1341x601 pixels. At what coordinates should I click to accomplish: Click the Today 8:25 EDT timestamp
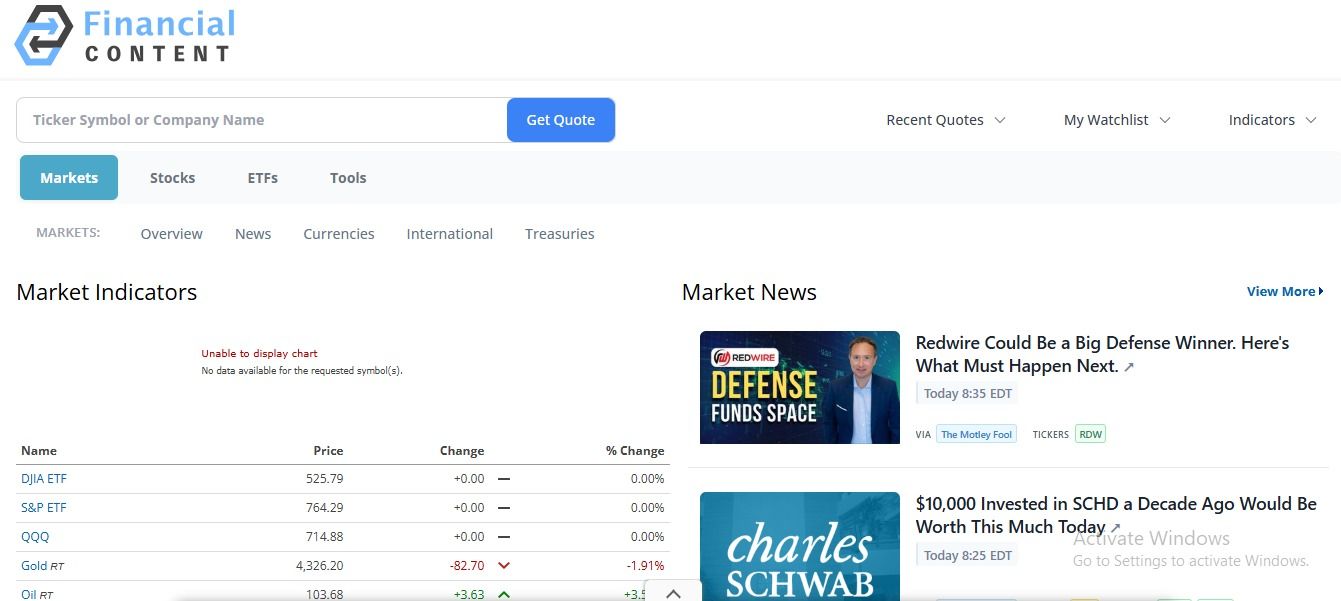[968, 556]
